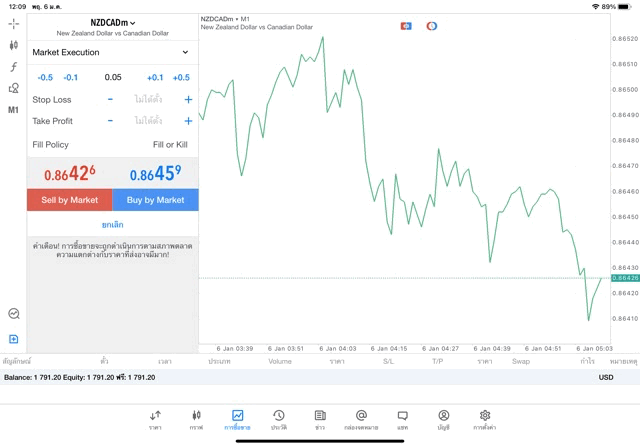Decrease volume by 0.1
Image resolution: width=640 pixels, height=447 pixels.
click(x=70, y=78)
